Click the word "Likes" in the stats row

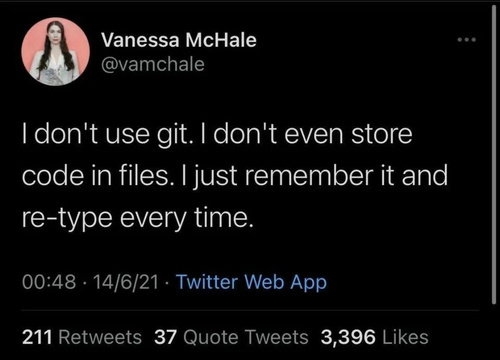point(405,337)
